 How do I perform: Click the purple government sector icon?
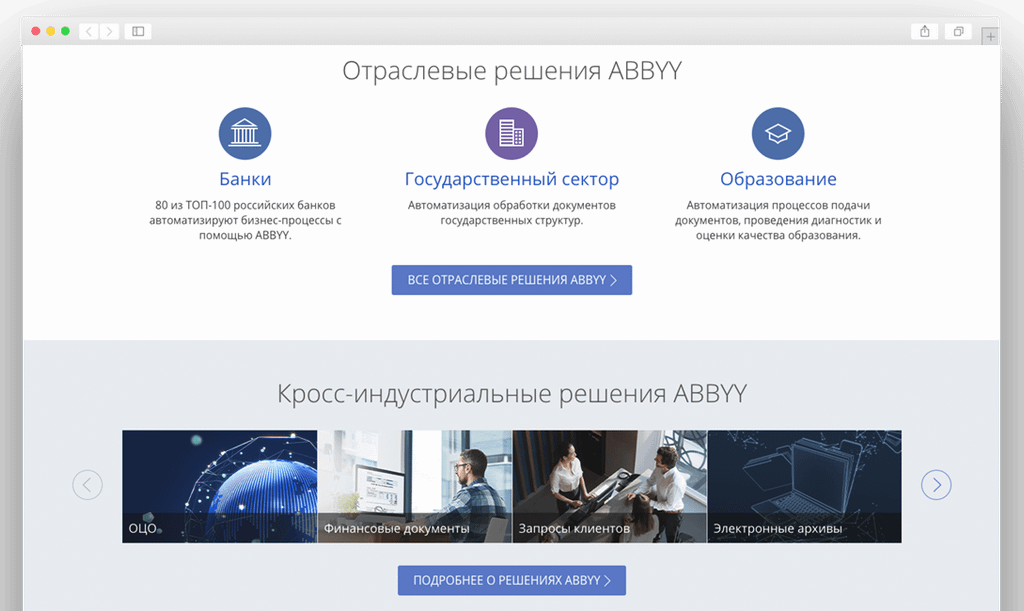[x=511, y=133]
